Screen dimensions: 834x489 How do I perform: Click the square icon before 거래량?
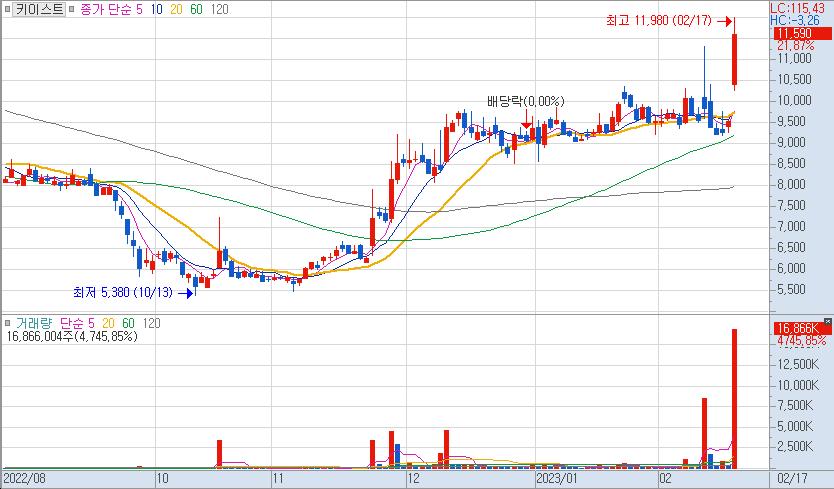pos(7,323)
